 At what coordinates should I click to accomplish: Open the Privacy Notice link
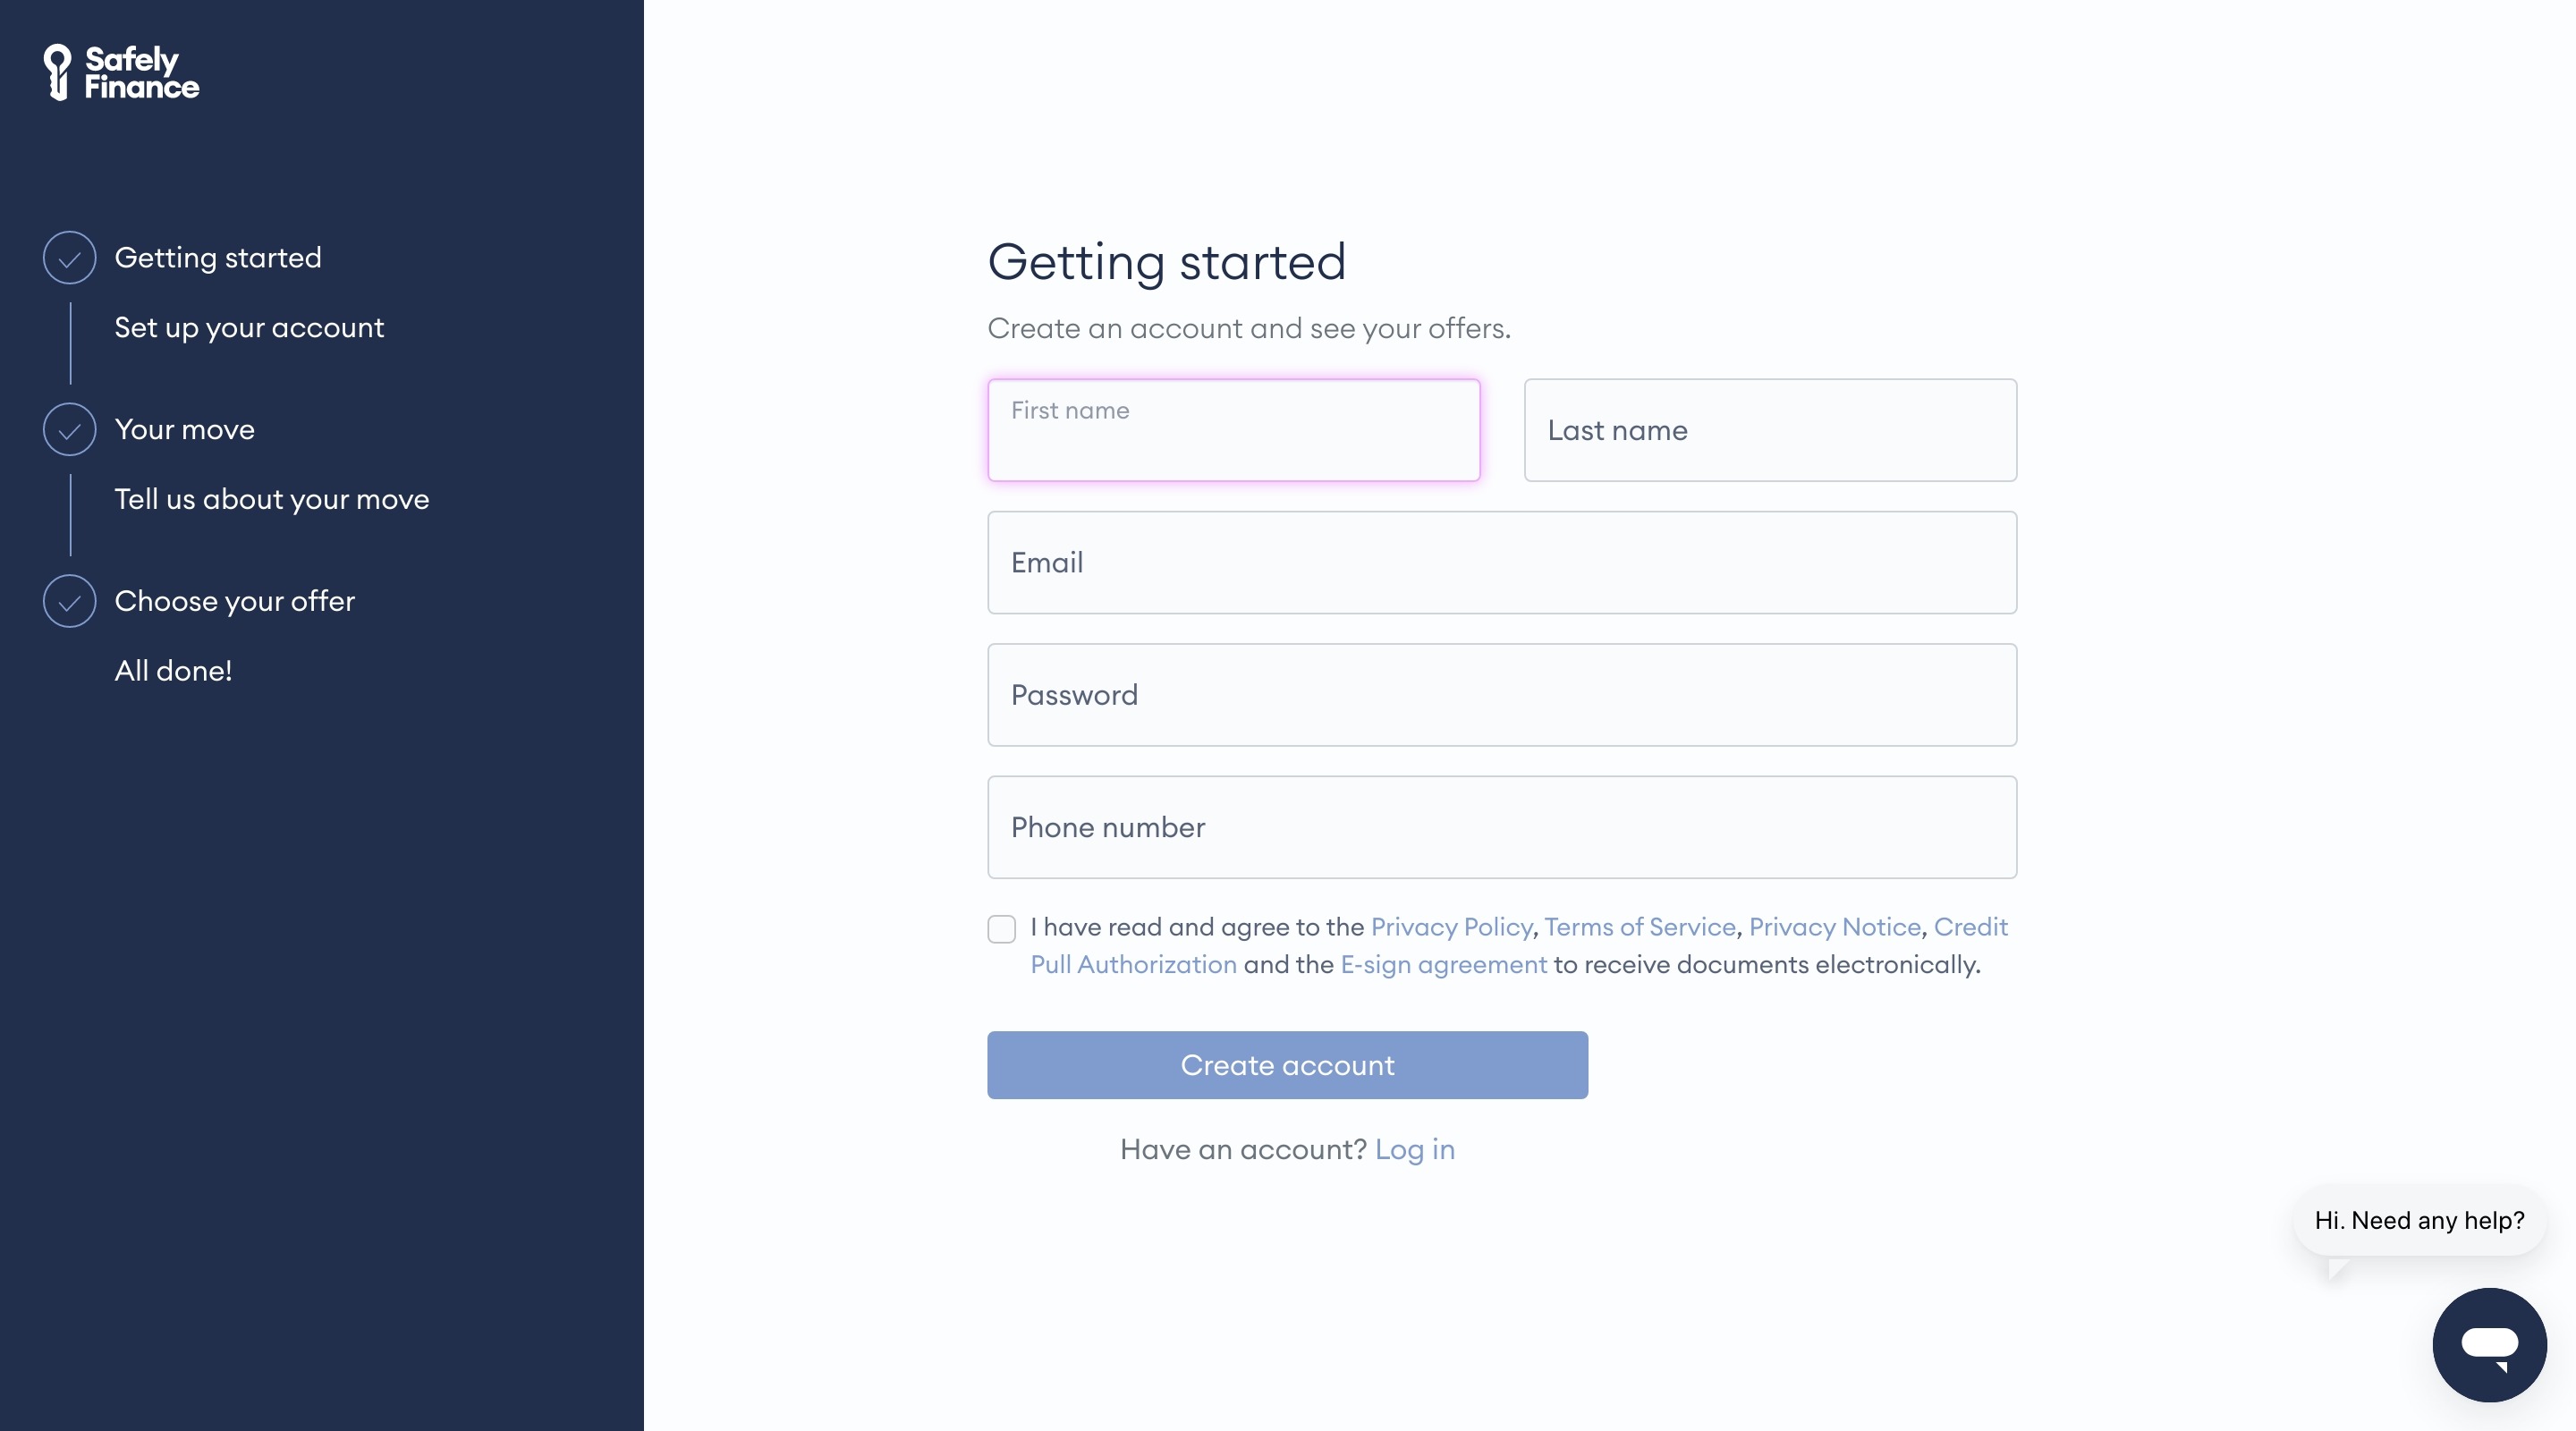[x=1834, y=927]
